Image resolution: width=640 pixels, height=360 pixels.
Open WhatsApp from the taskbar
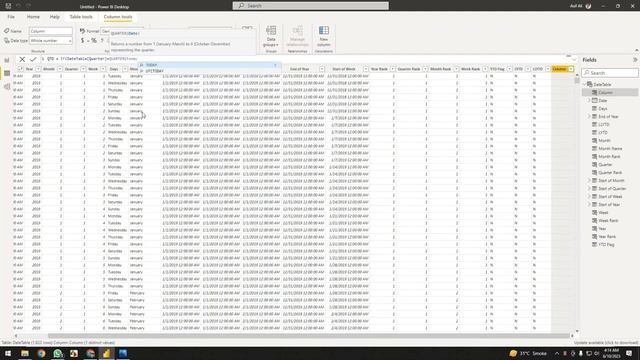pos(58,353)
